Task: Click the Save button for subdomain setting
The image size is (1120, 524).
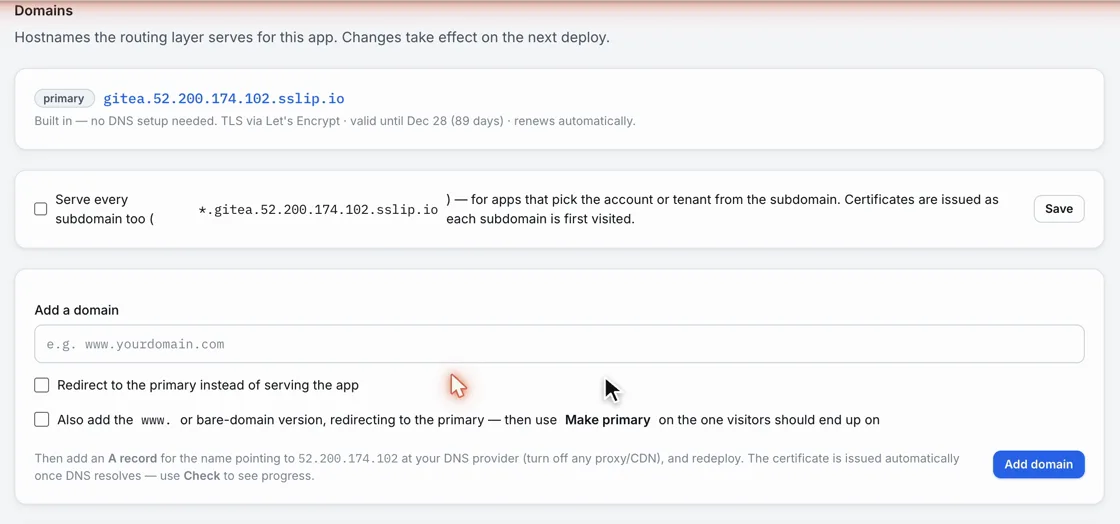Action: (x=1059, y=209)
